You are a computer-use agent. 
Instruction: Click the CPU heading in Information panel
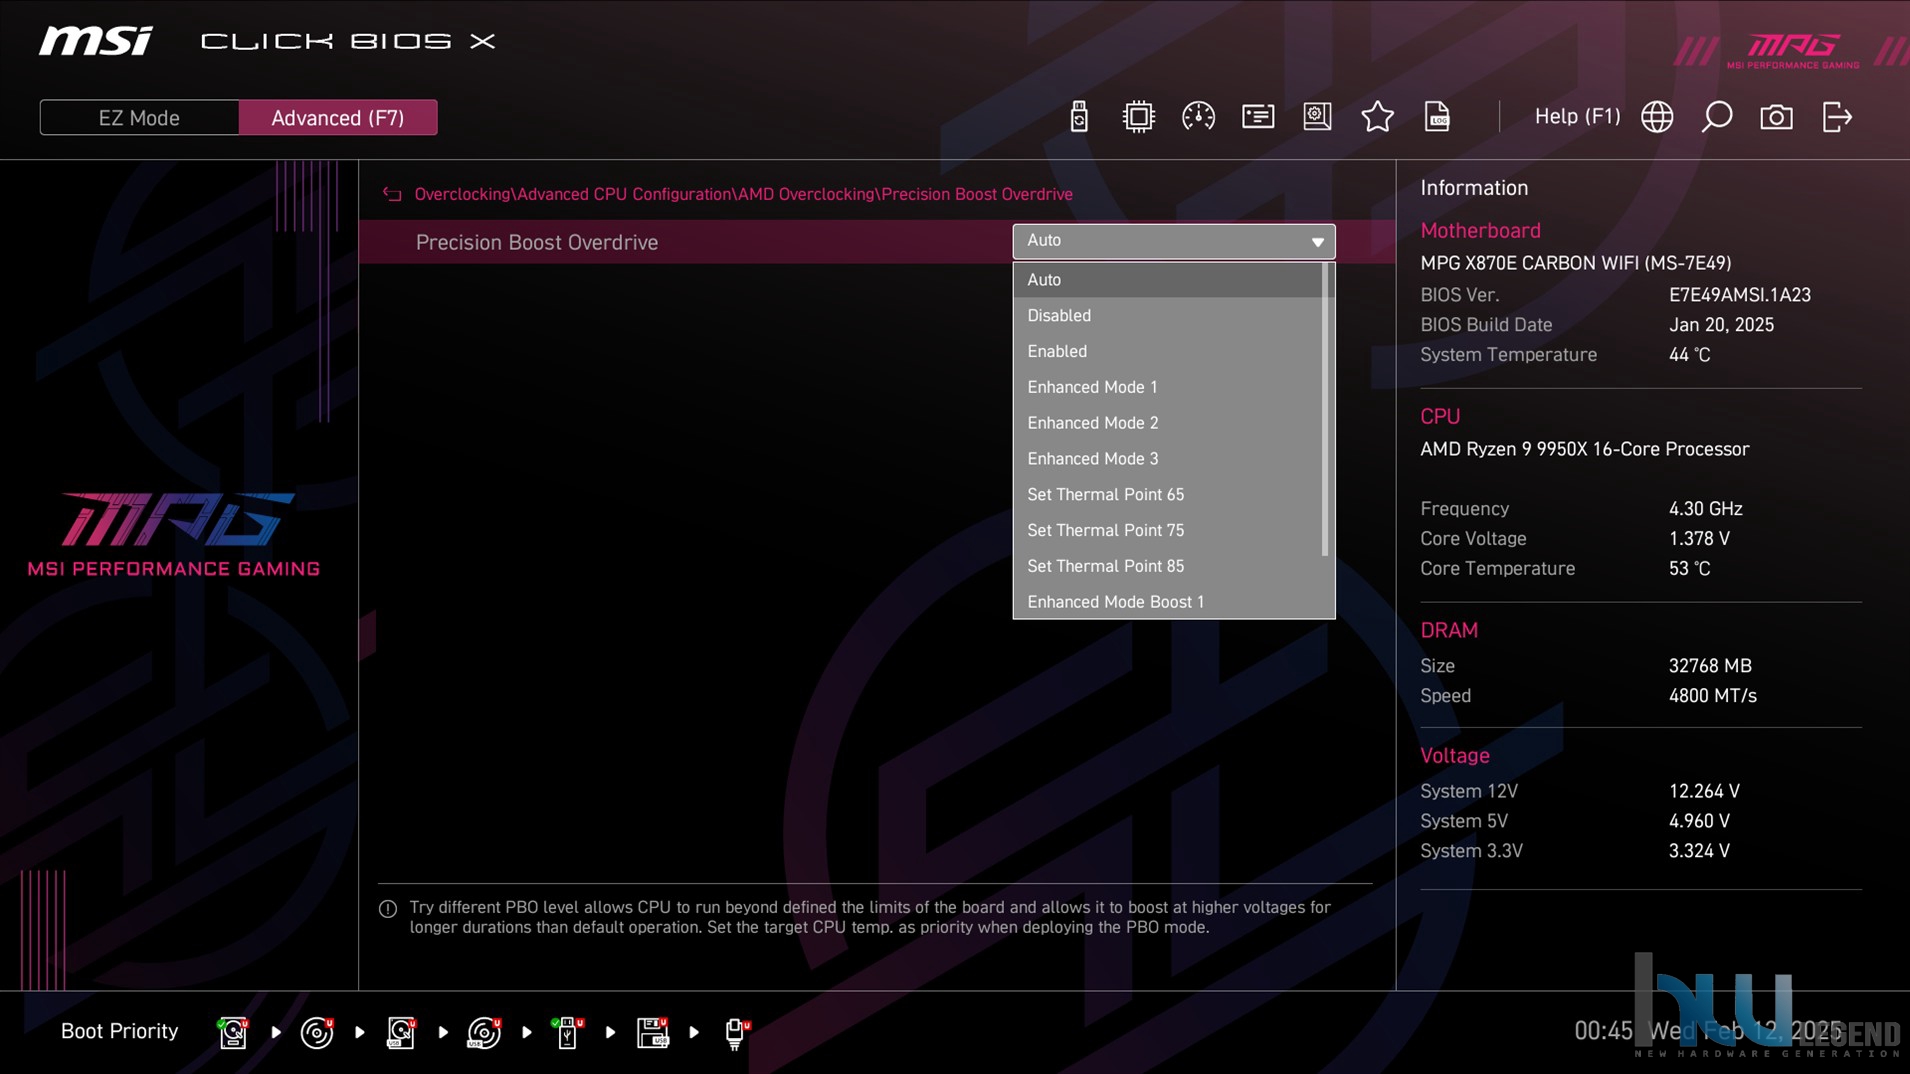click(x=1440, y=416)
